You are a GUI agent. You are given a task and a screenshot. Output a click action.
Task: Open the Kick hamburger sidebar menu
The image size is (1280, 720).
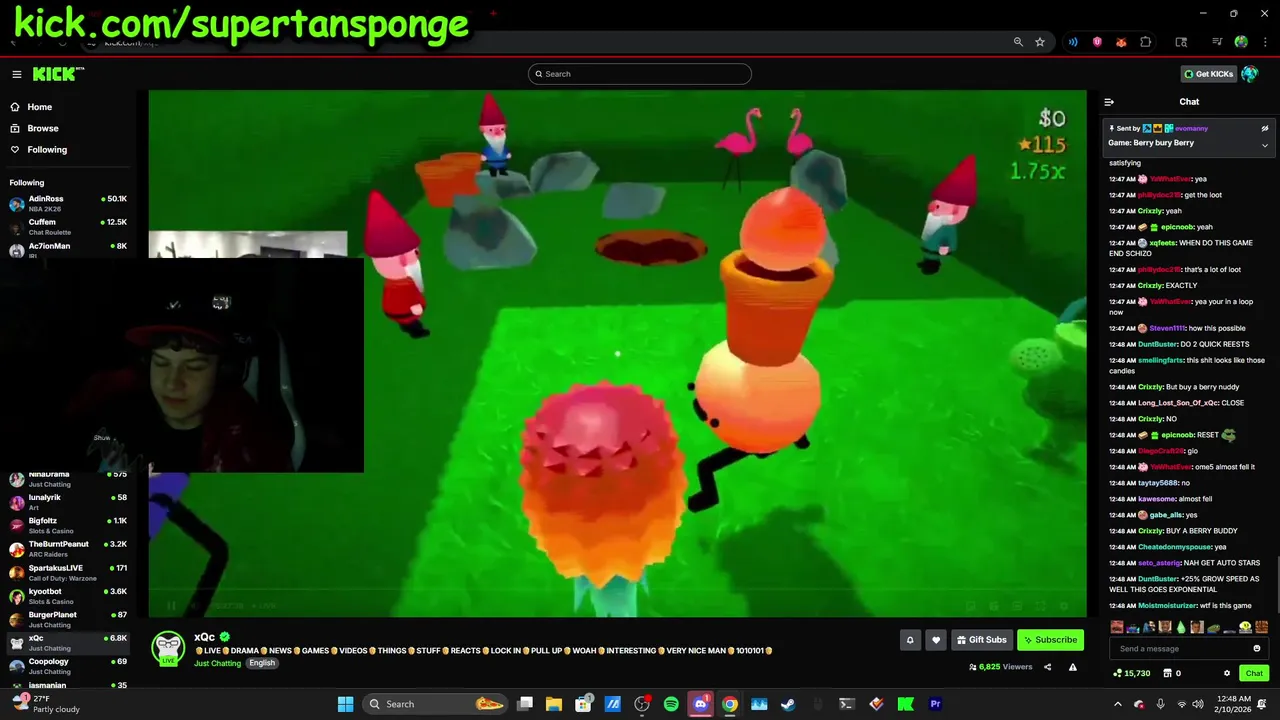pyautogui.click(x=17, y=74)
